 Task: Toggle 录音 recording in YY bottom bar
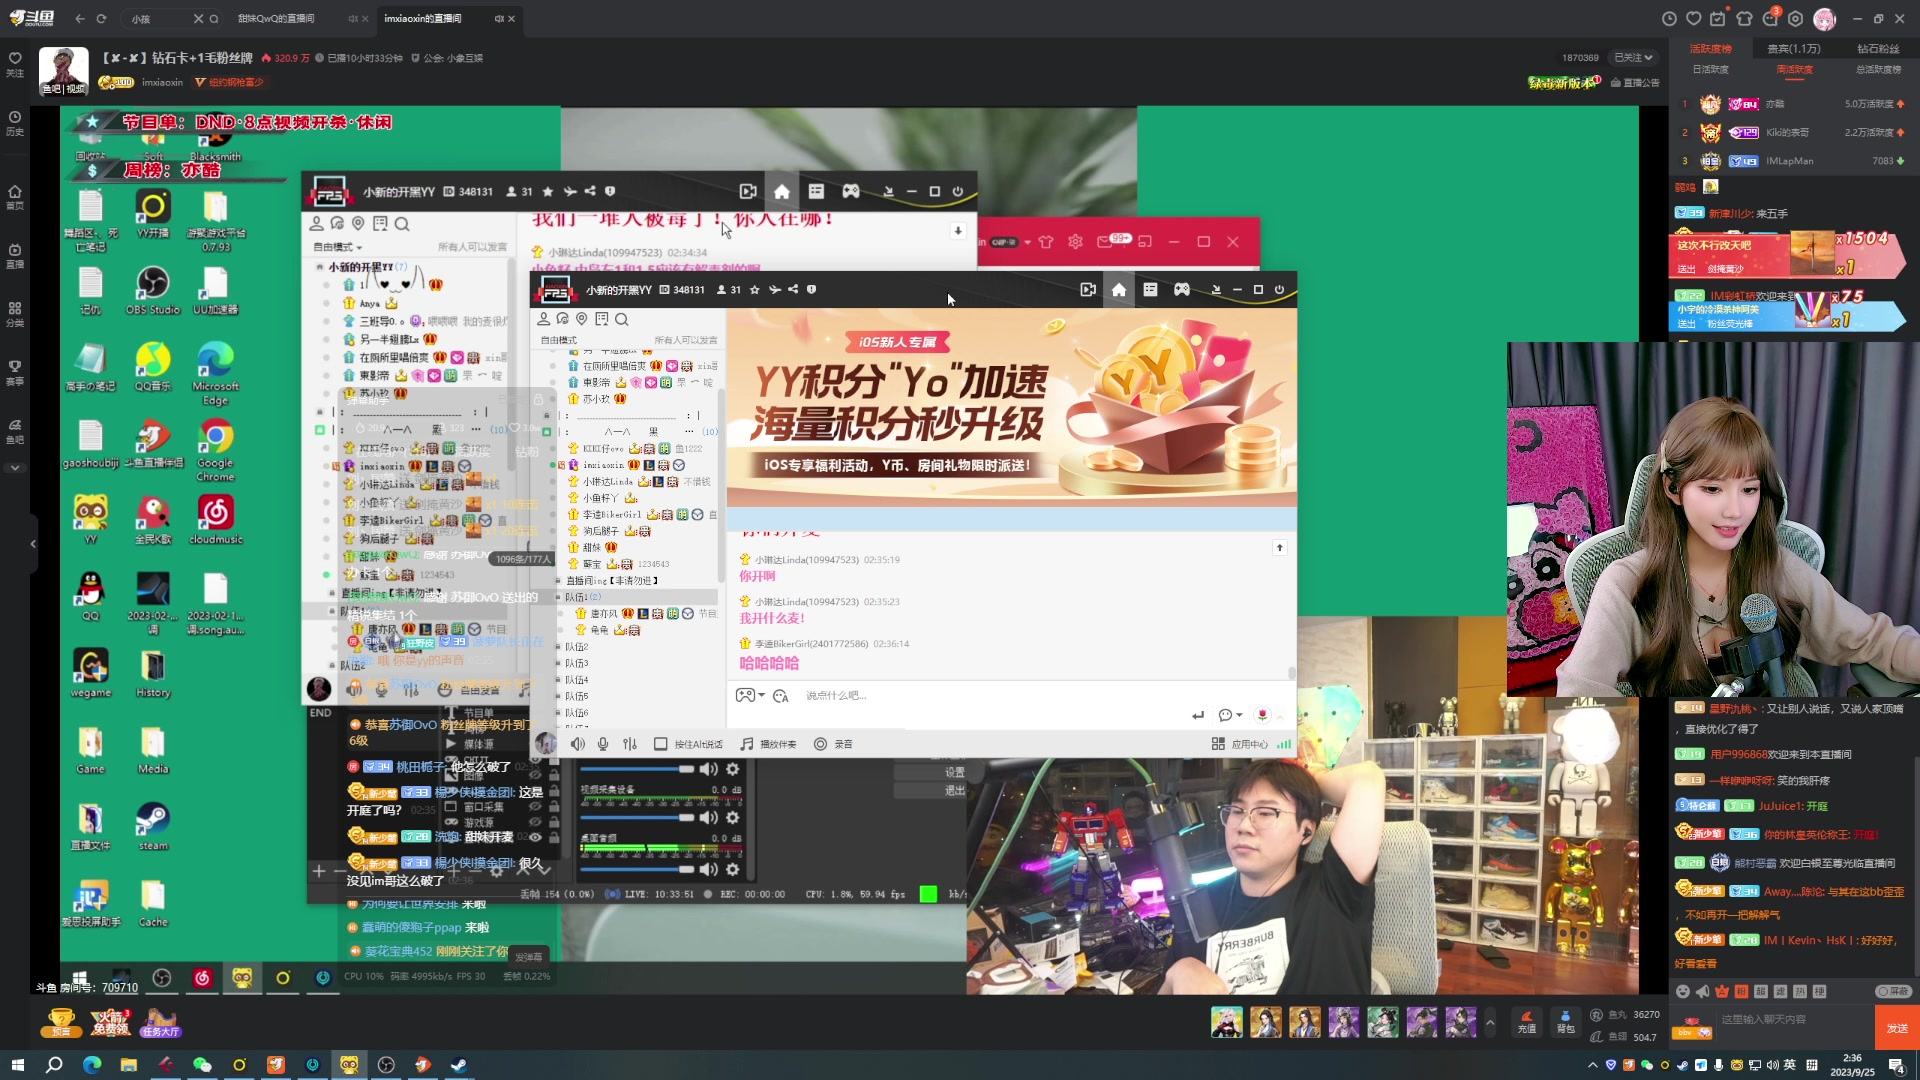click(834, 744)
